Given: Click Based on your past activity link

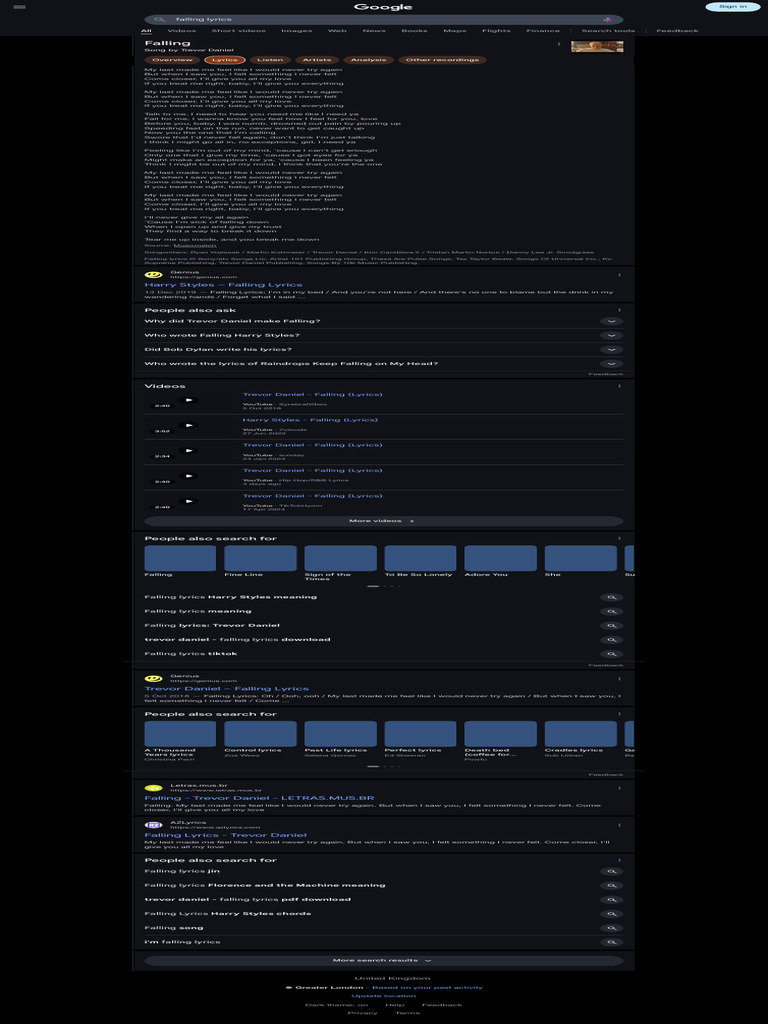Looking at the screenshot, I should [x=427, y=987].
